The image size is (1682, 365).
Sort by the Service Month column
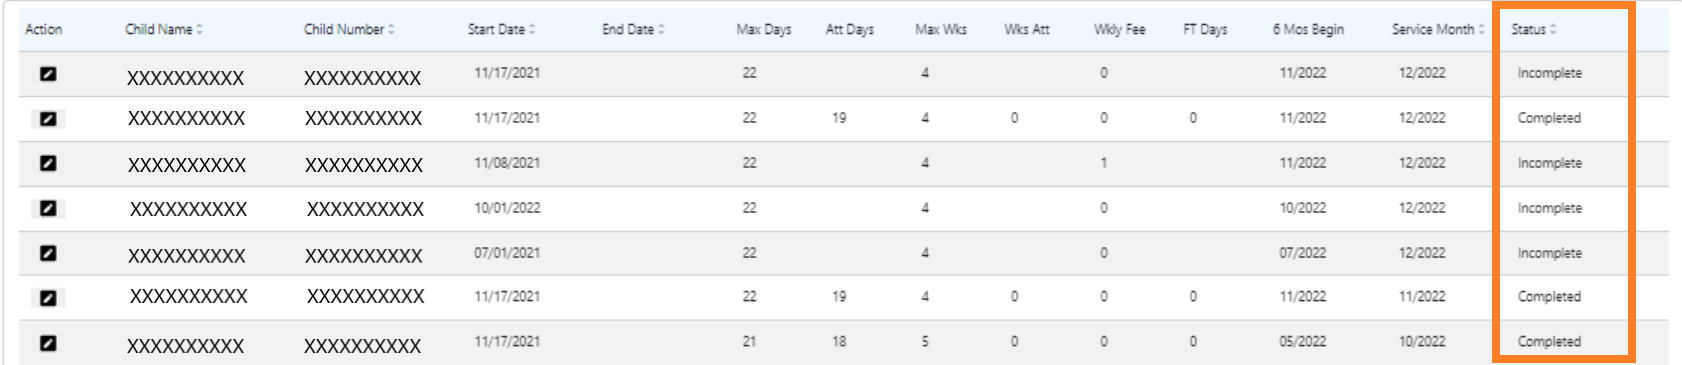(x=1438, y=29)
